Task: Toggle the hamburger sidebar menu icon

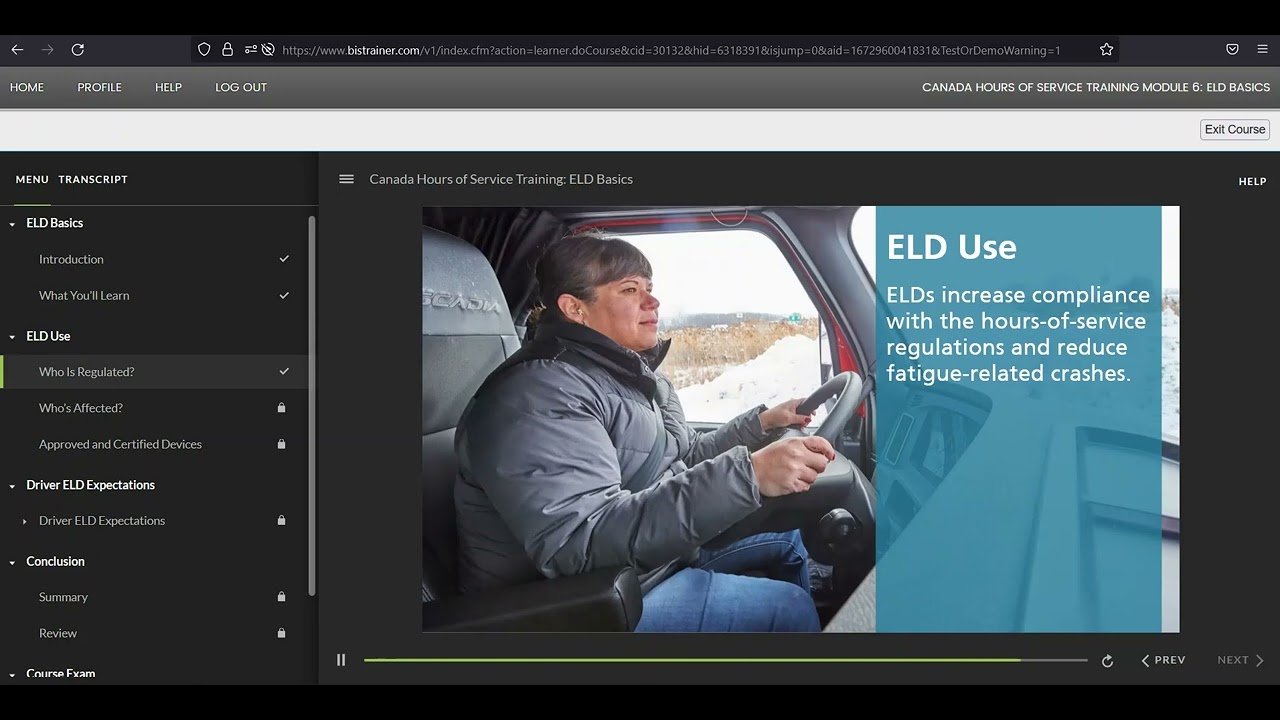Action: [346, 179]
